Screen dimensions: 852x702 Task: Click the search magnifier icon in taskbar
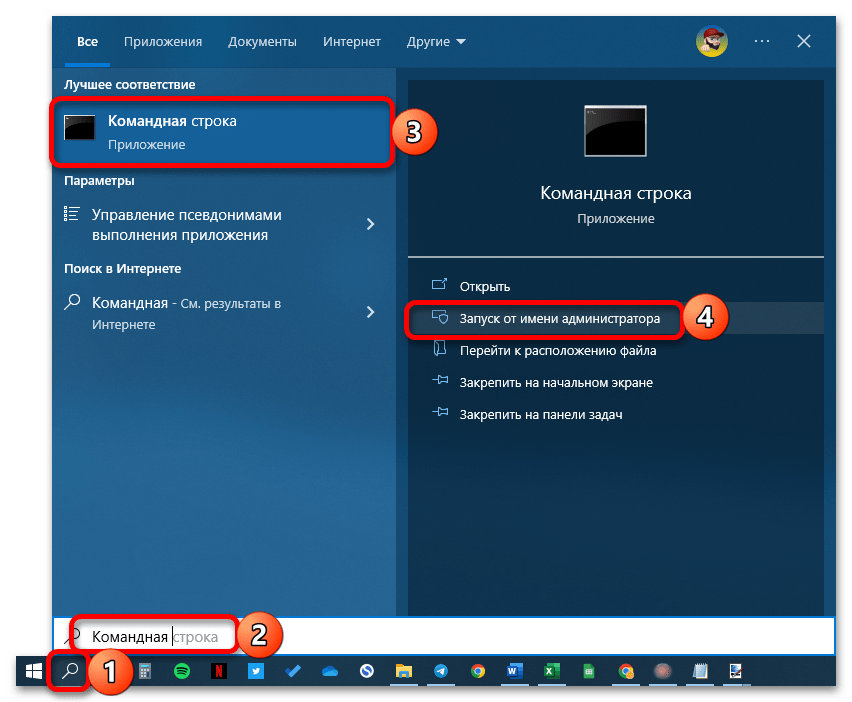tap(70, 671)
